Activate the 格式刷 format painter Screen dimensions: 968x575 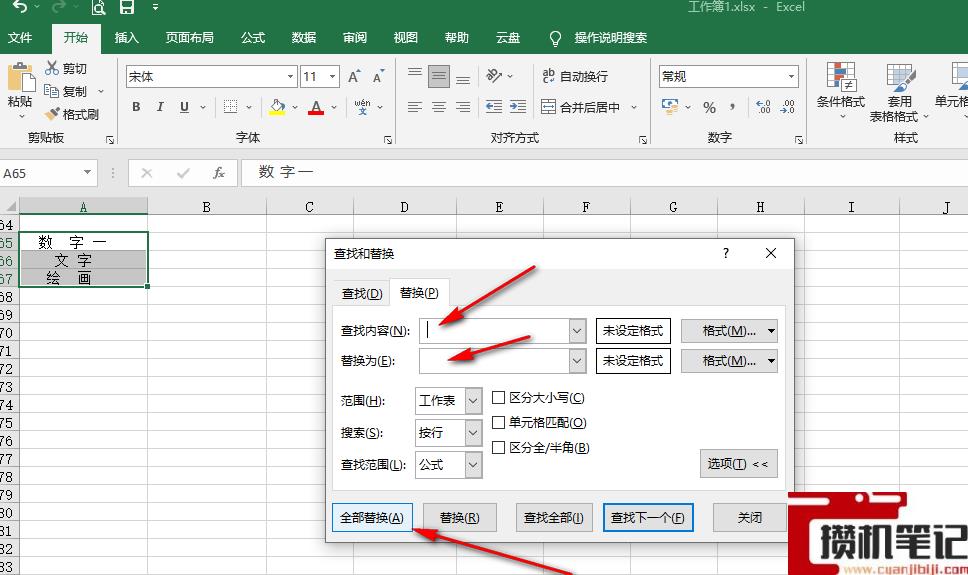pos(72,114)
